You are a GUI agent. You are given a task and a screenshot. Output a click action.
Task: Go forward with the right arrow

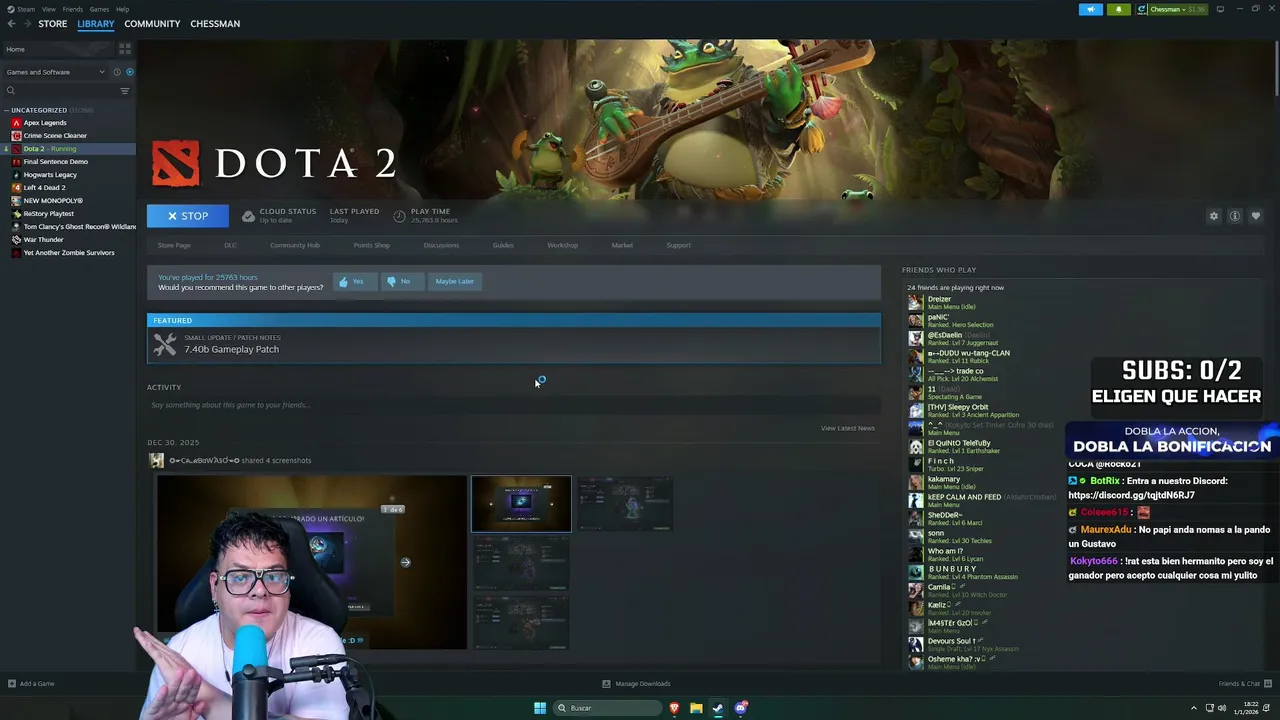(x=27, y=24)
